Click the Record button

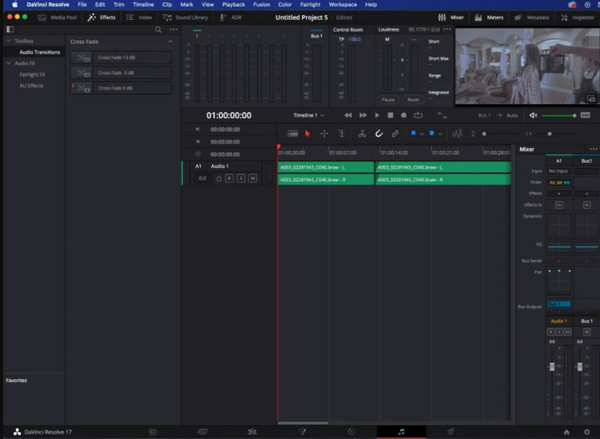point(403,115)
